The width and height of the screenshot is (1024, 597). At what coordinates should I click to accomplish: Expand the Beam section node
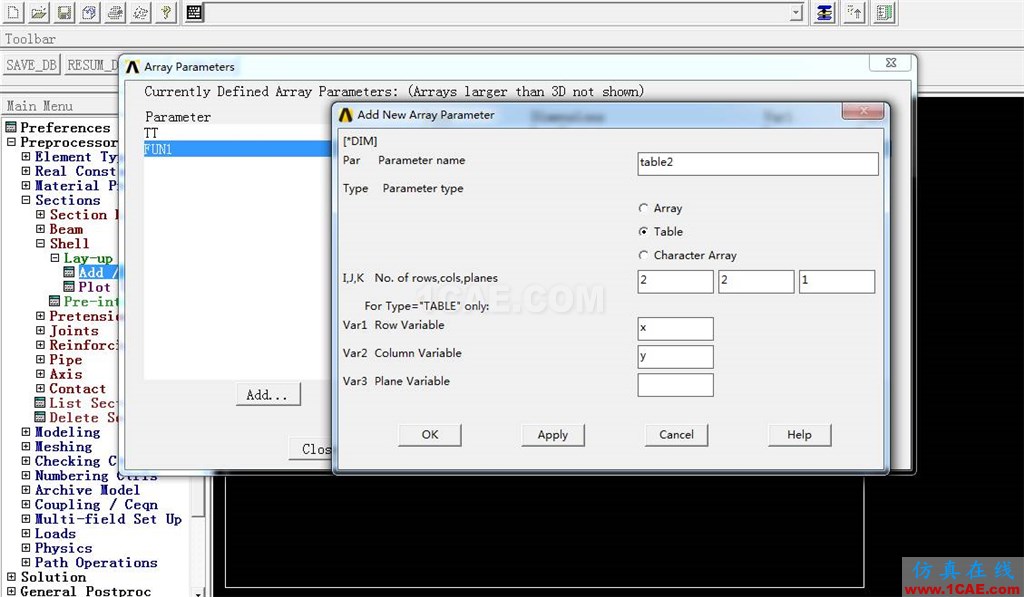[x=40, y=229]
